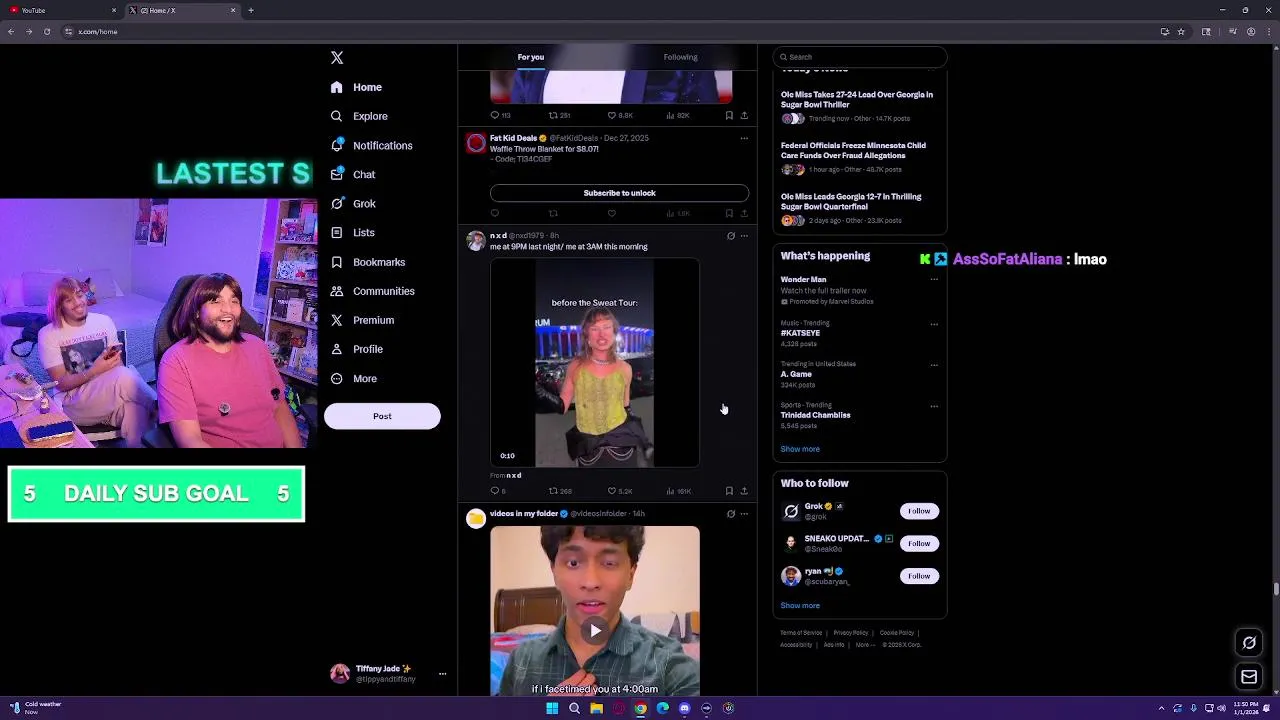Share the Fat Kid Deals post
The height and width of the screenshot is (720, 1280).
[x=744, y=213]
